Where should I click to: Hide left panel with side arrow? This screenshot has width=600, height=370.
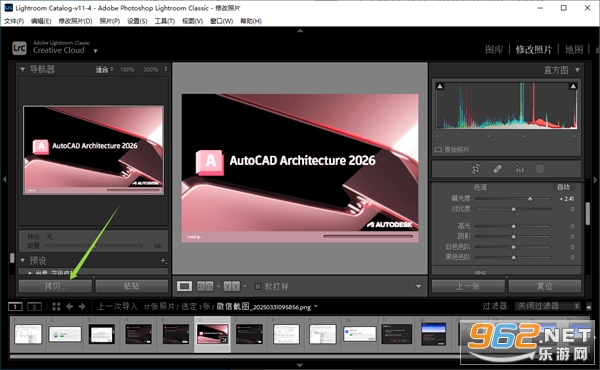click(4, 179)
